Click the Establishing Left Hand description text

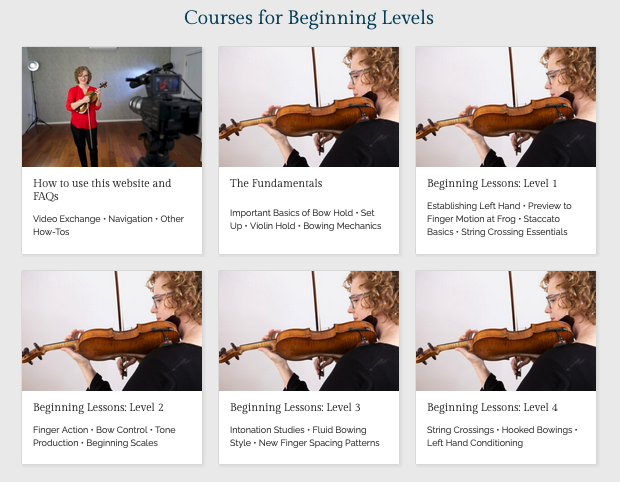pyautogui.click(x=499, y=219)
